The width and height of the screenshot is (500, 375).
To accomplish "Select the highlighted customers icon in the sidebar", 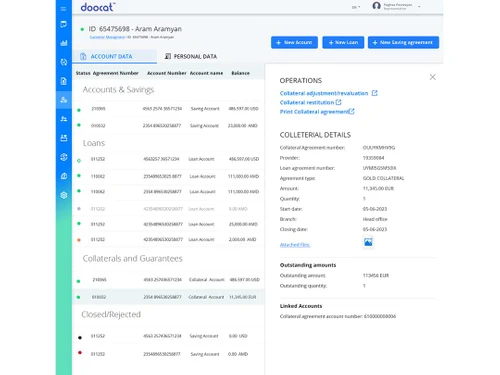I will tap(64, 100).
